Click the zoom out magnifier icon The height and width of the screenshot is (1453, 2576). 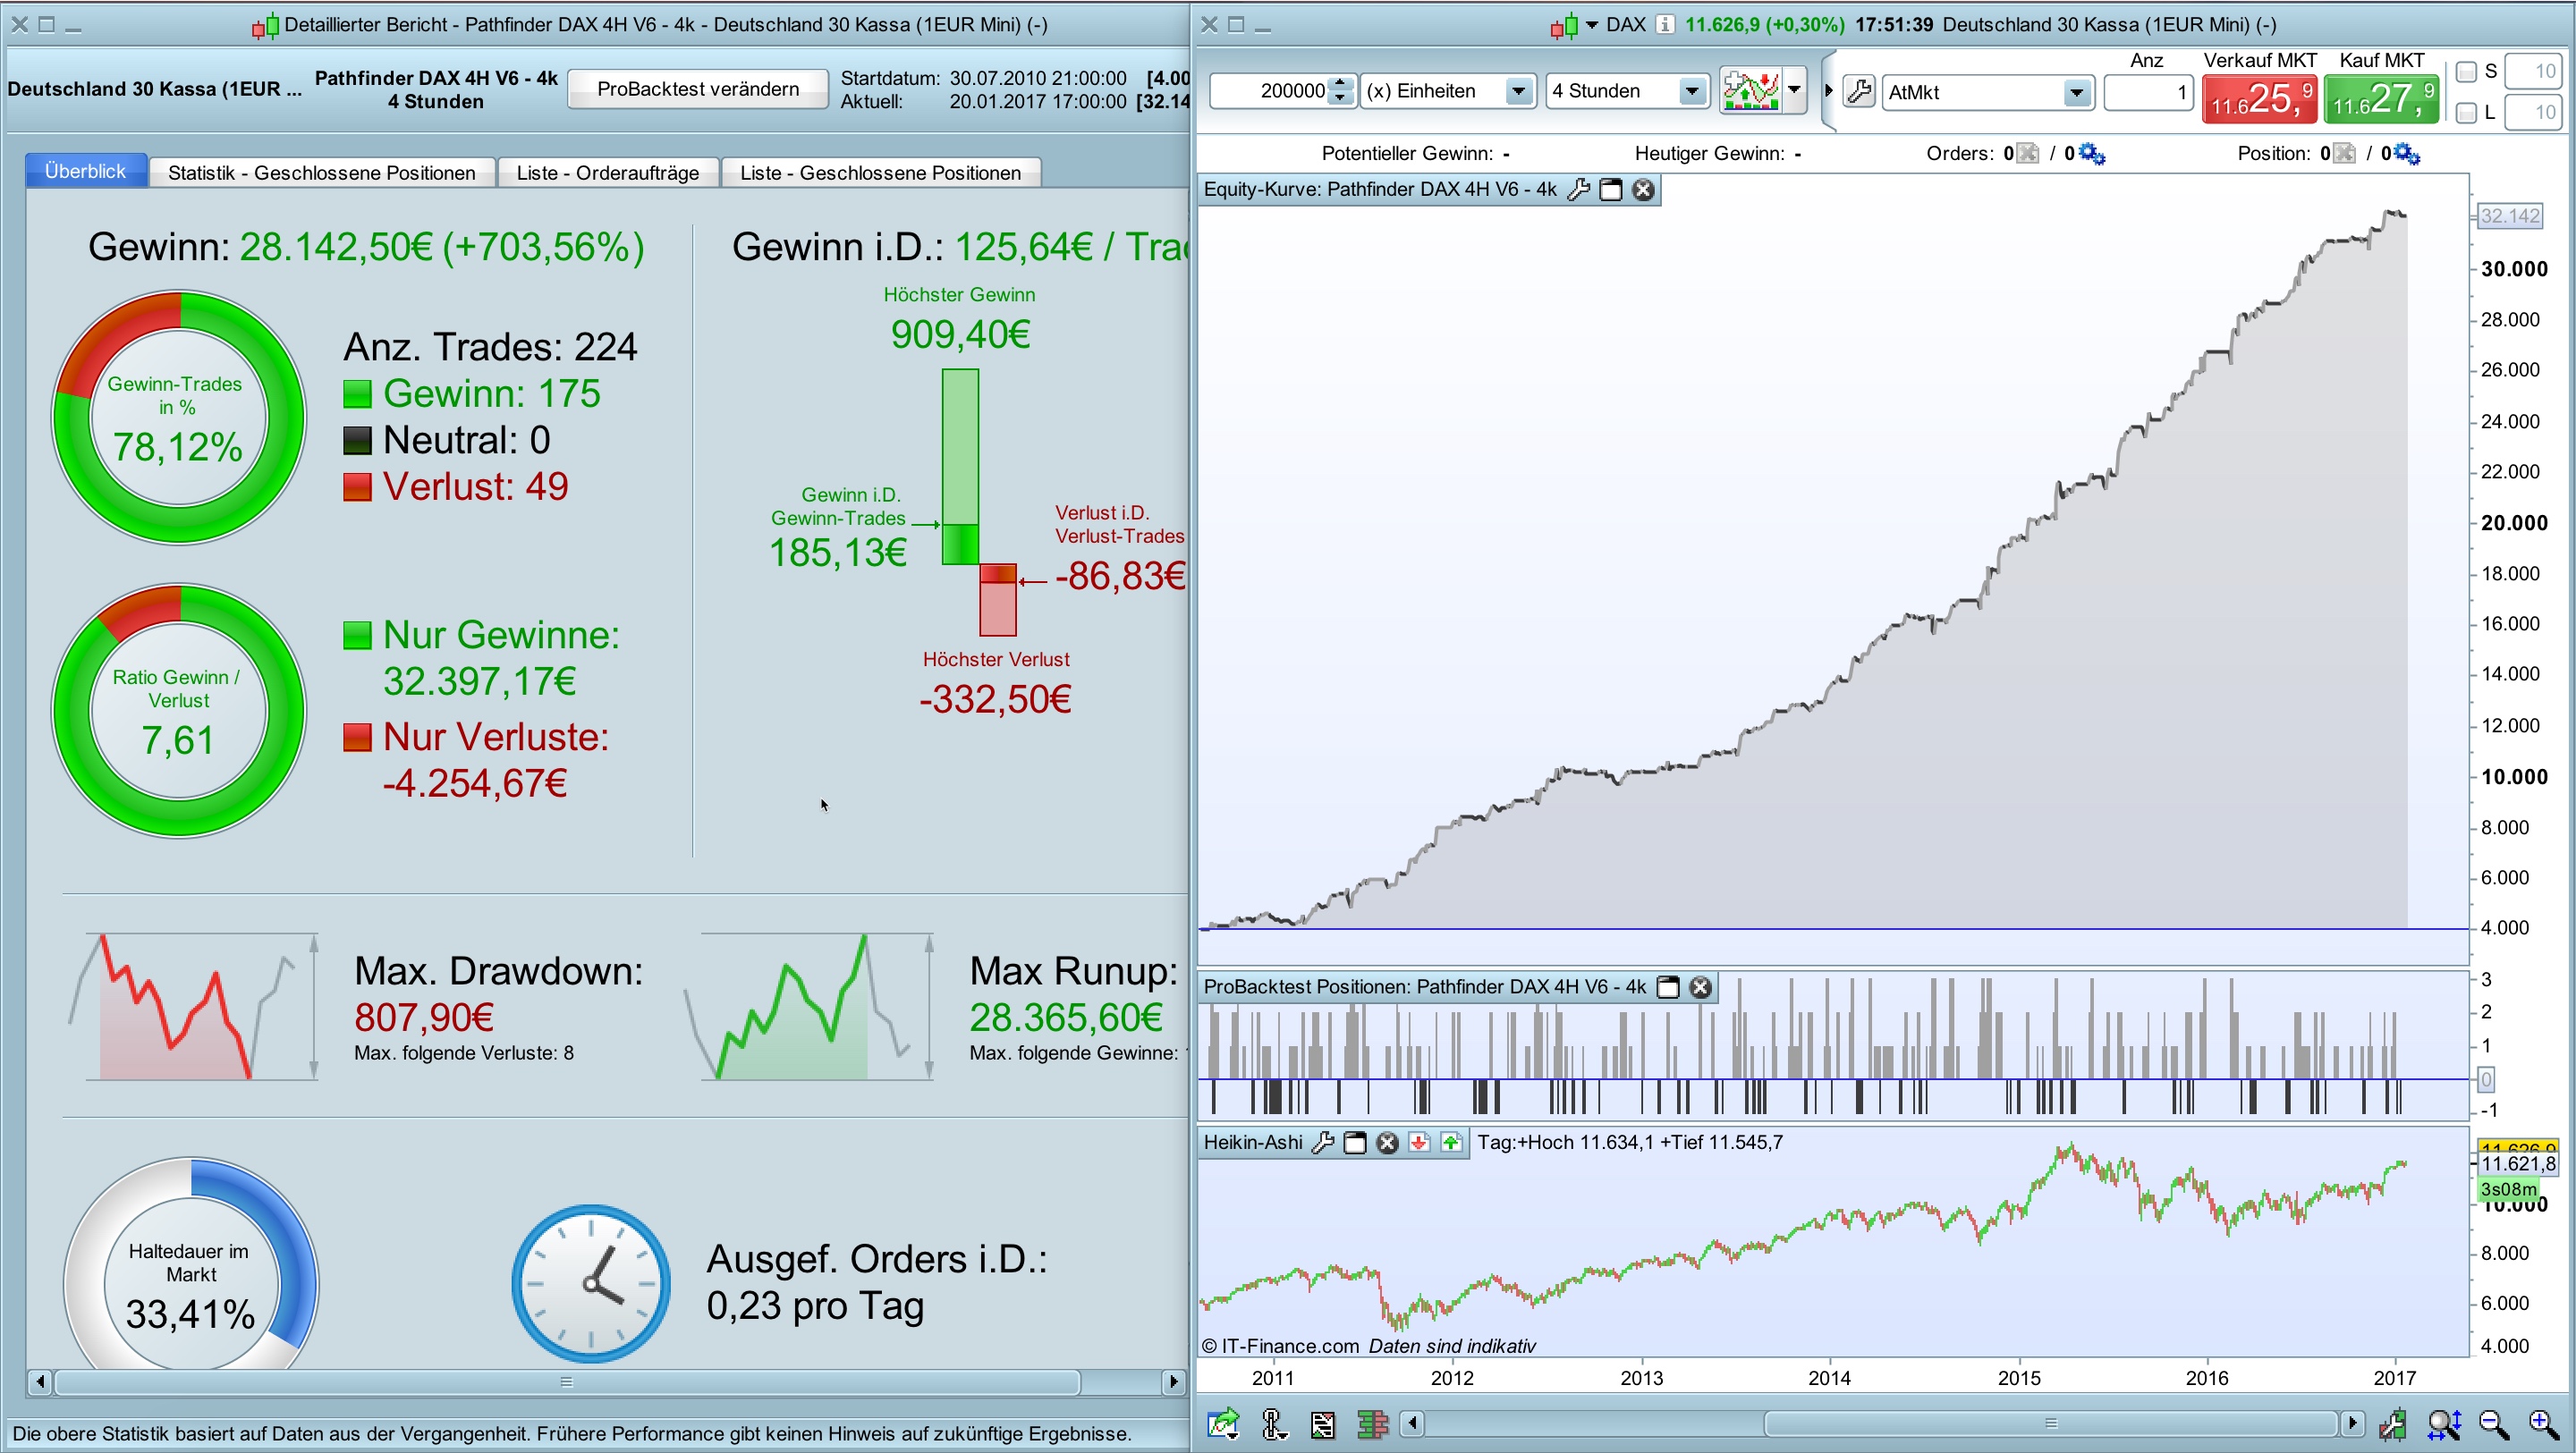2493,1424
